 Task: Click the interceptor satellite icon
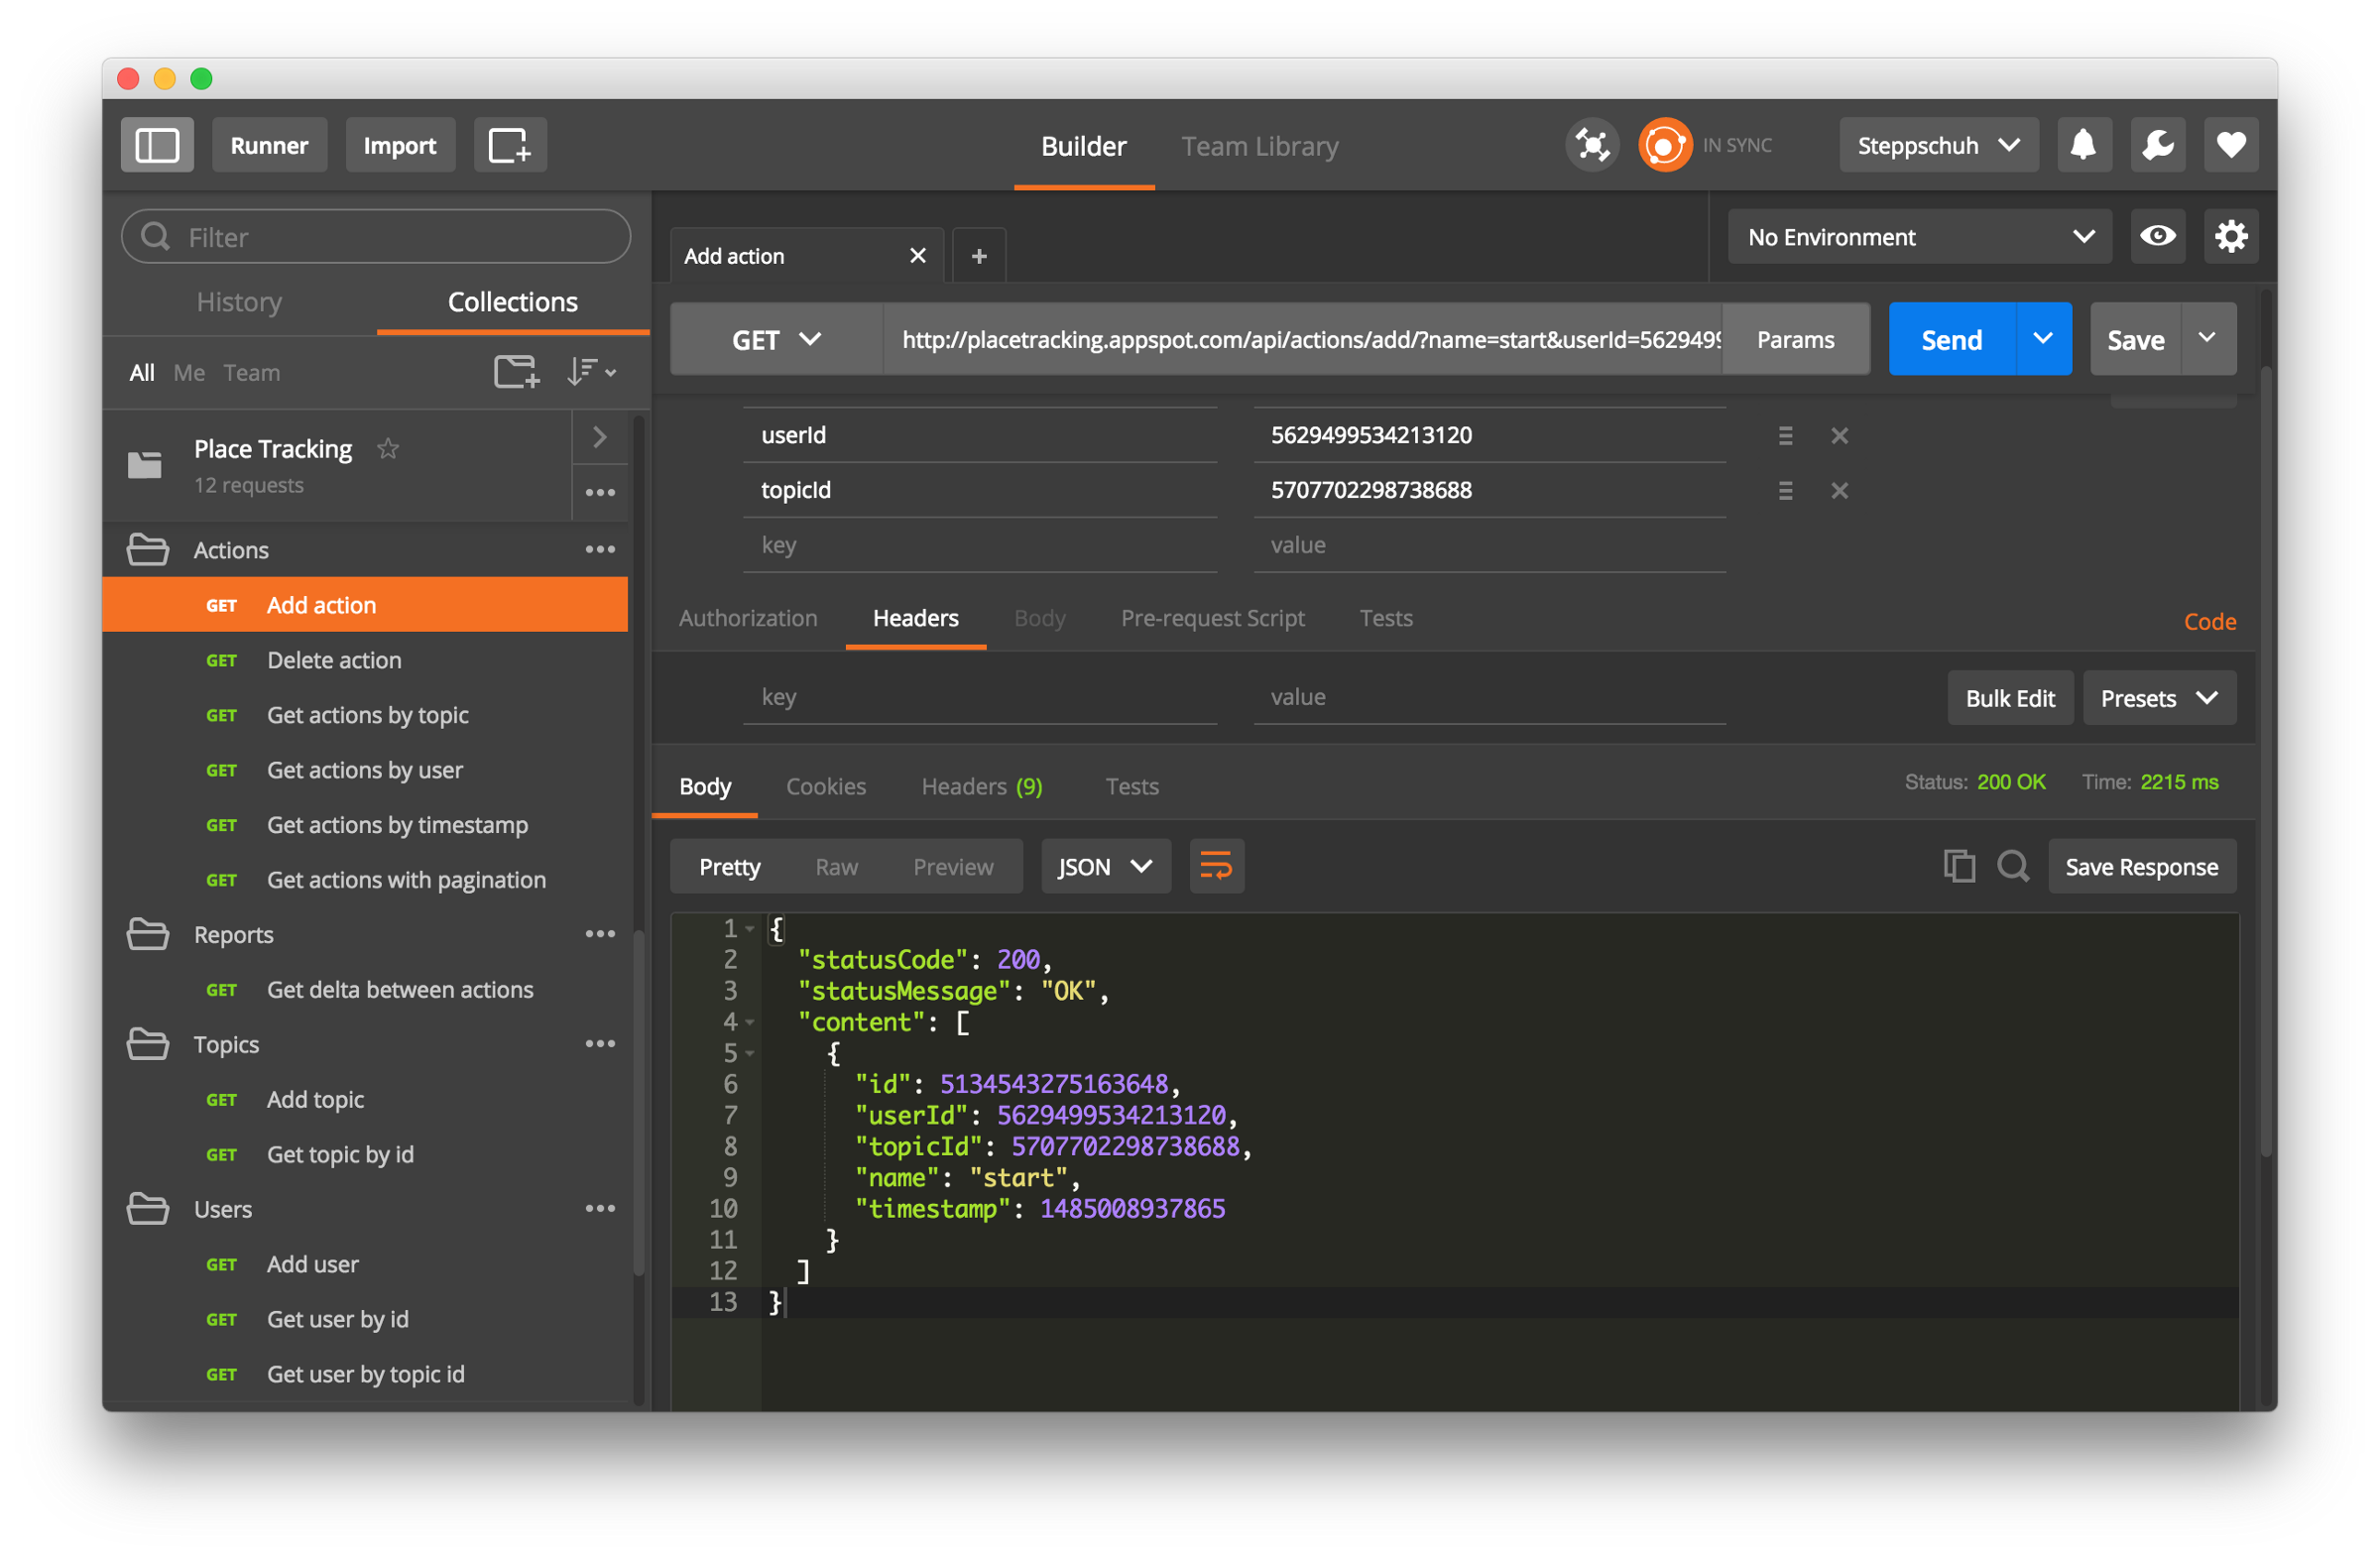point(1591,145)
